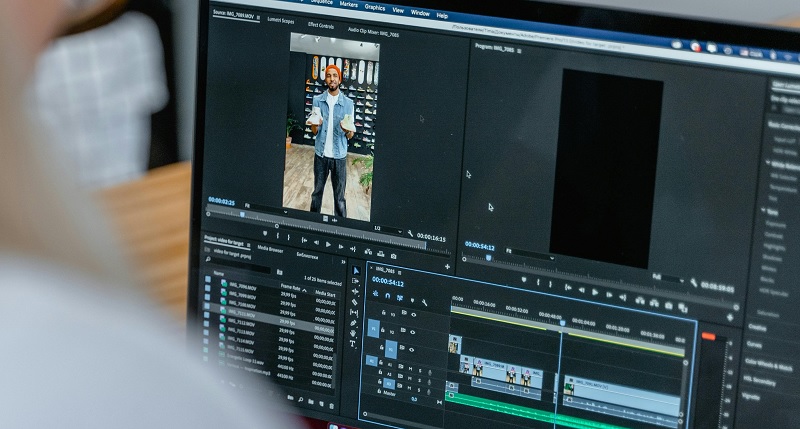
Task: Click the New Item icon in Project panel
Action: (321, 403)
